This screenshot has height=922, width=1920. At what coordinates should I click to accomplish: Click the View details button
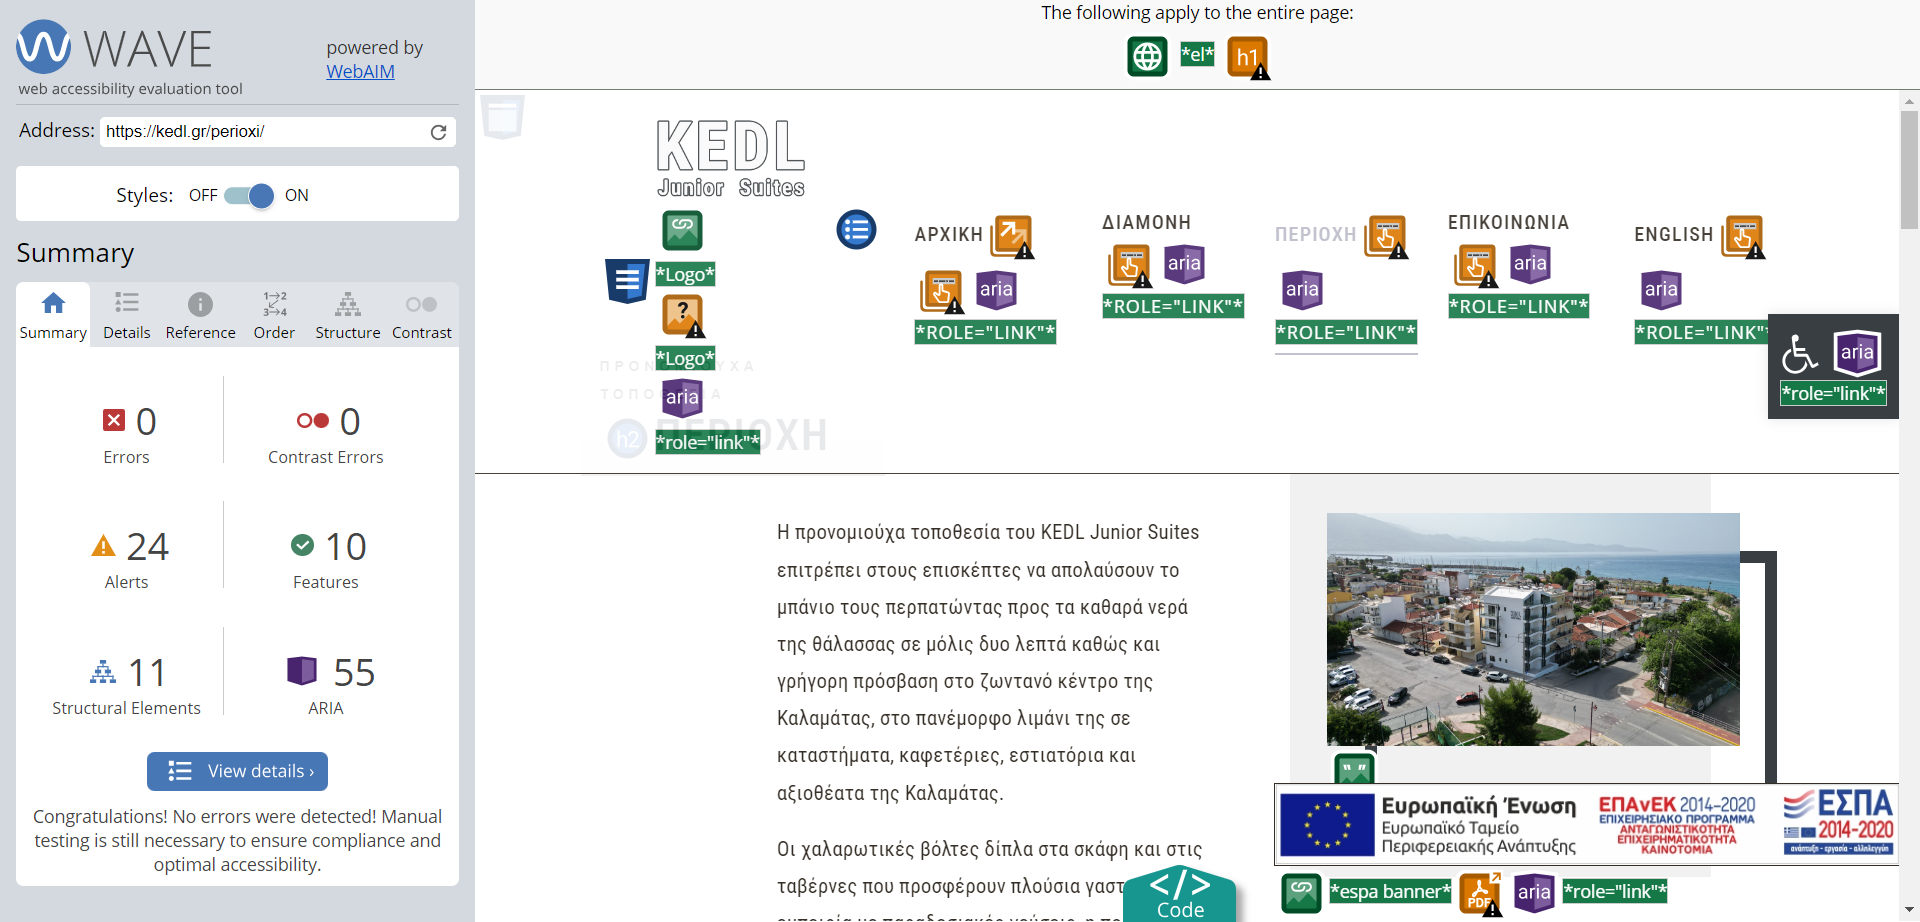(237, 771)
